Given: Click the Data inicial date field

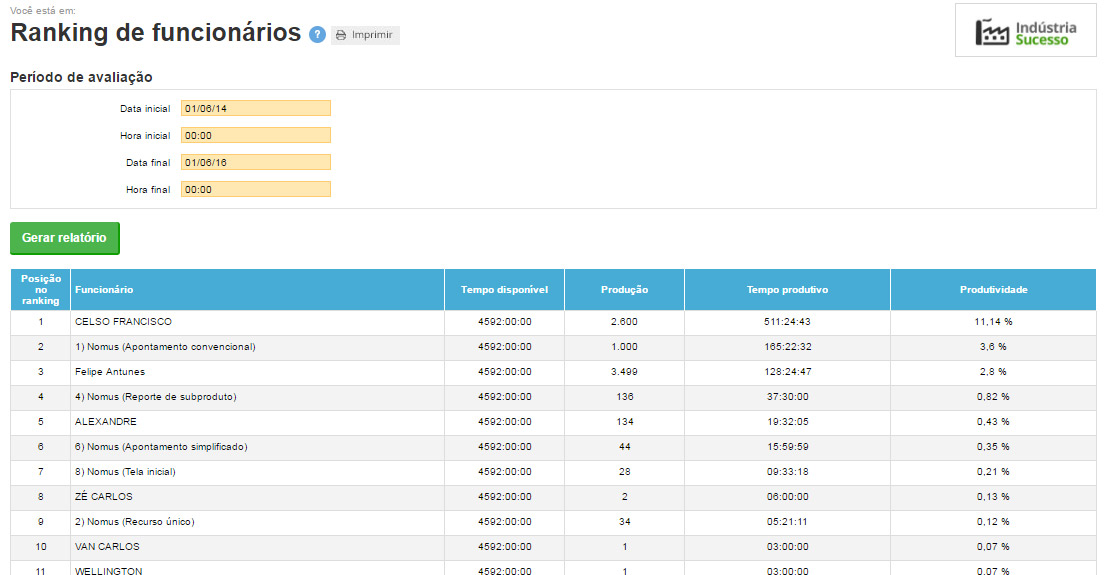Looking at the screenshot, I should [x=255, y=108].
